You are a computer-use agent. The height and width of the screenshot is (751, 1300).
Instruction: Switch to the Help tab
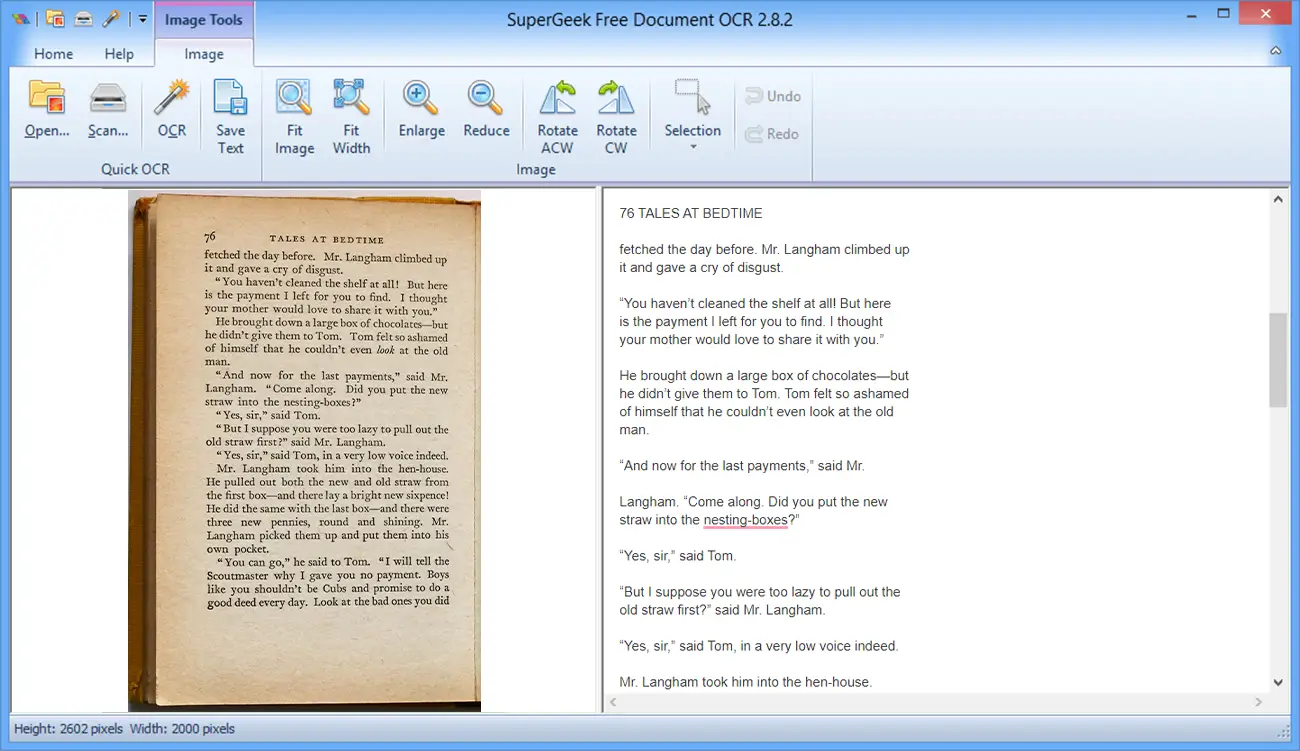point(119,54)
